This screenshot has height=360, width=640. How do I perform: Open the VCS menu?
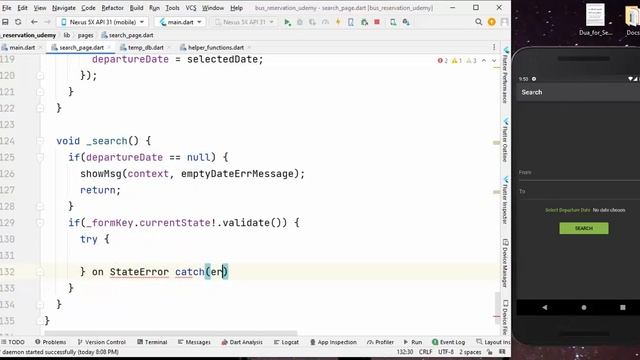191,8
